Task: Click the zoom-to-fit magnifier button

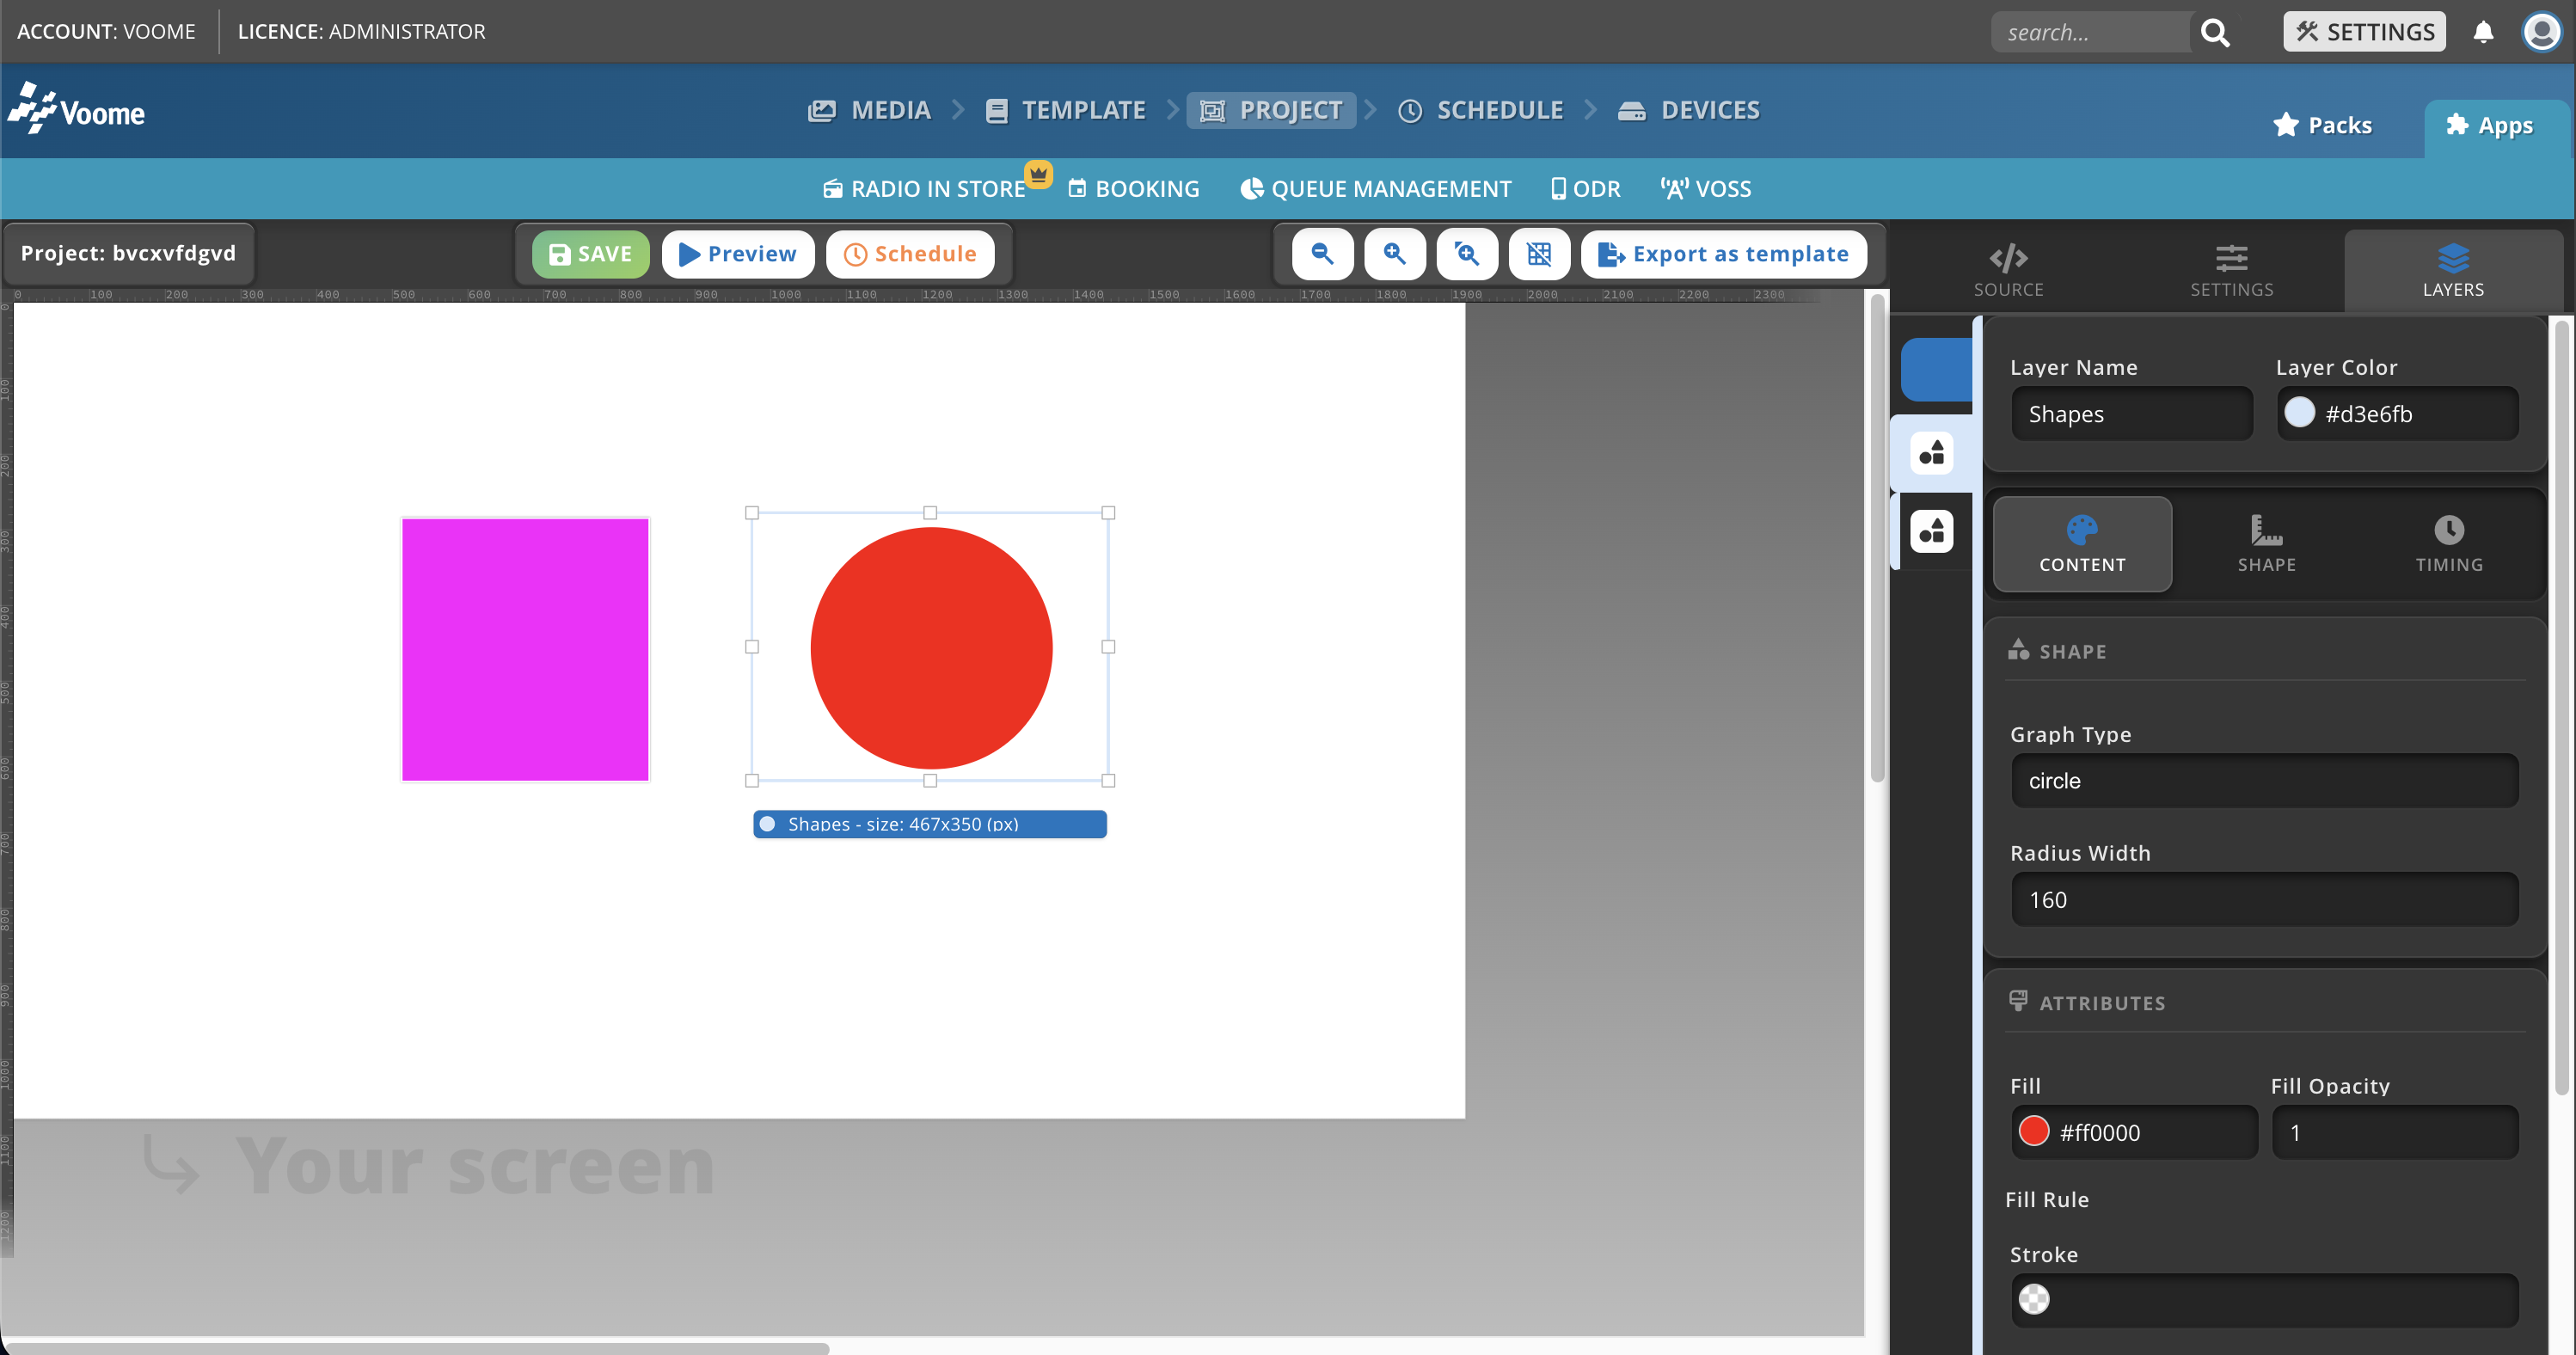Action: click(x=1467, y=254)
